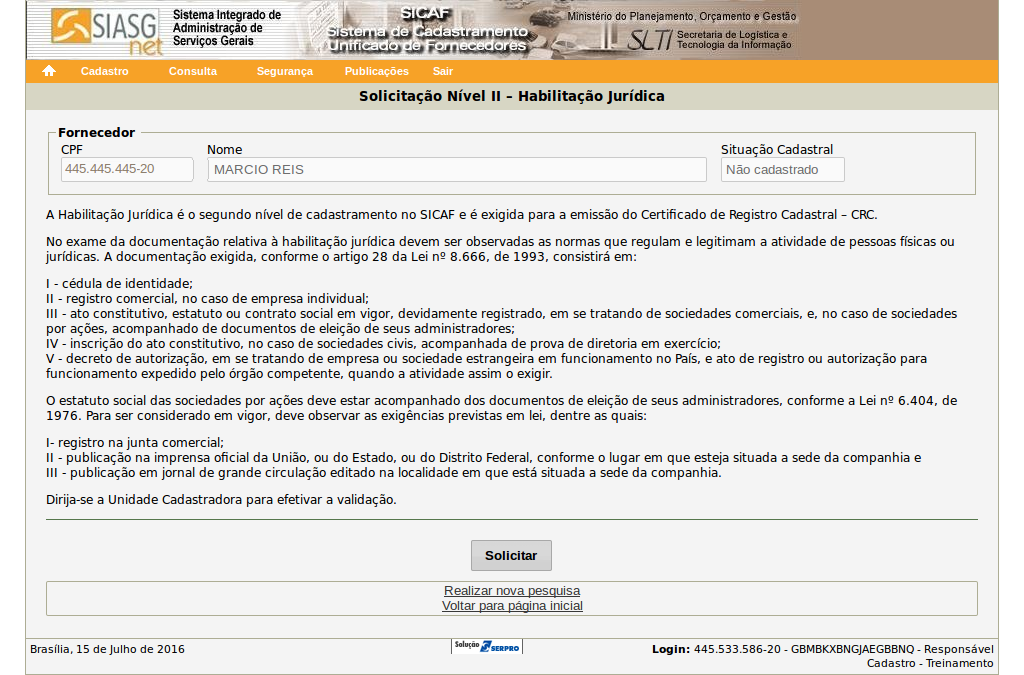
Task: Open the Cadastro menu
Action: (104, 71)
